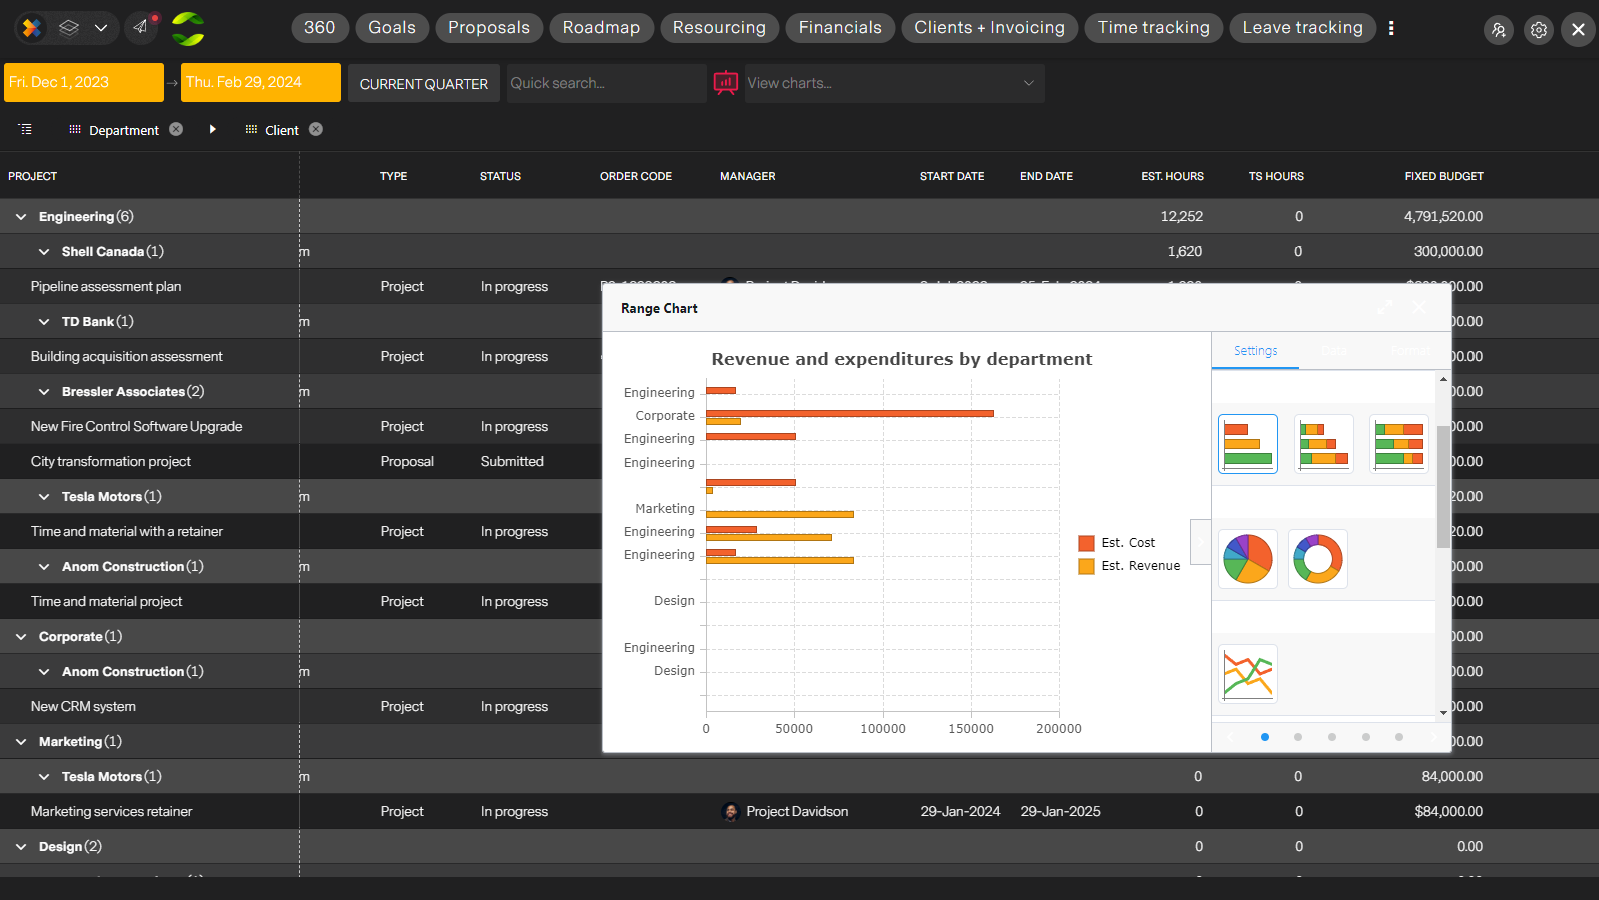Viewport: 1599px width, 900px height.
Task: Collapse Bressler Associates (2) group
Action: click(x=44, y=391)
